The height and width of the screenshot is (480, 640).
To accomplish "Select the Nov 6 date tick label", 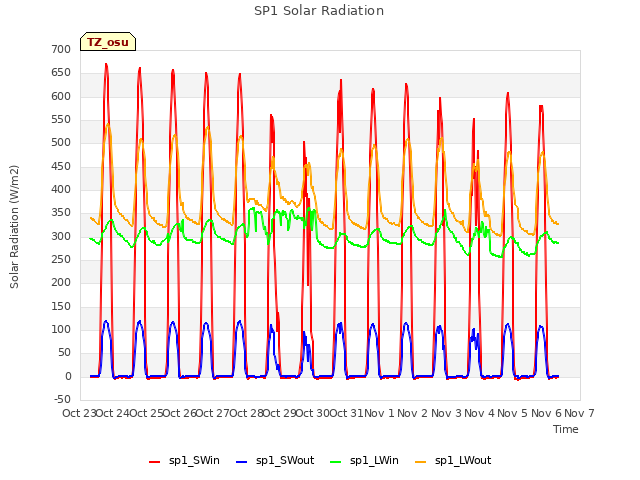I will pos(546,413).
